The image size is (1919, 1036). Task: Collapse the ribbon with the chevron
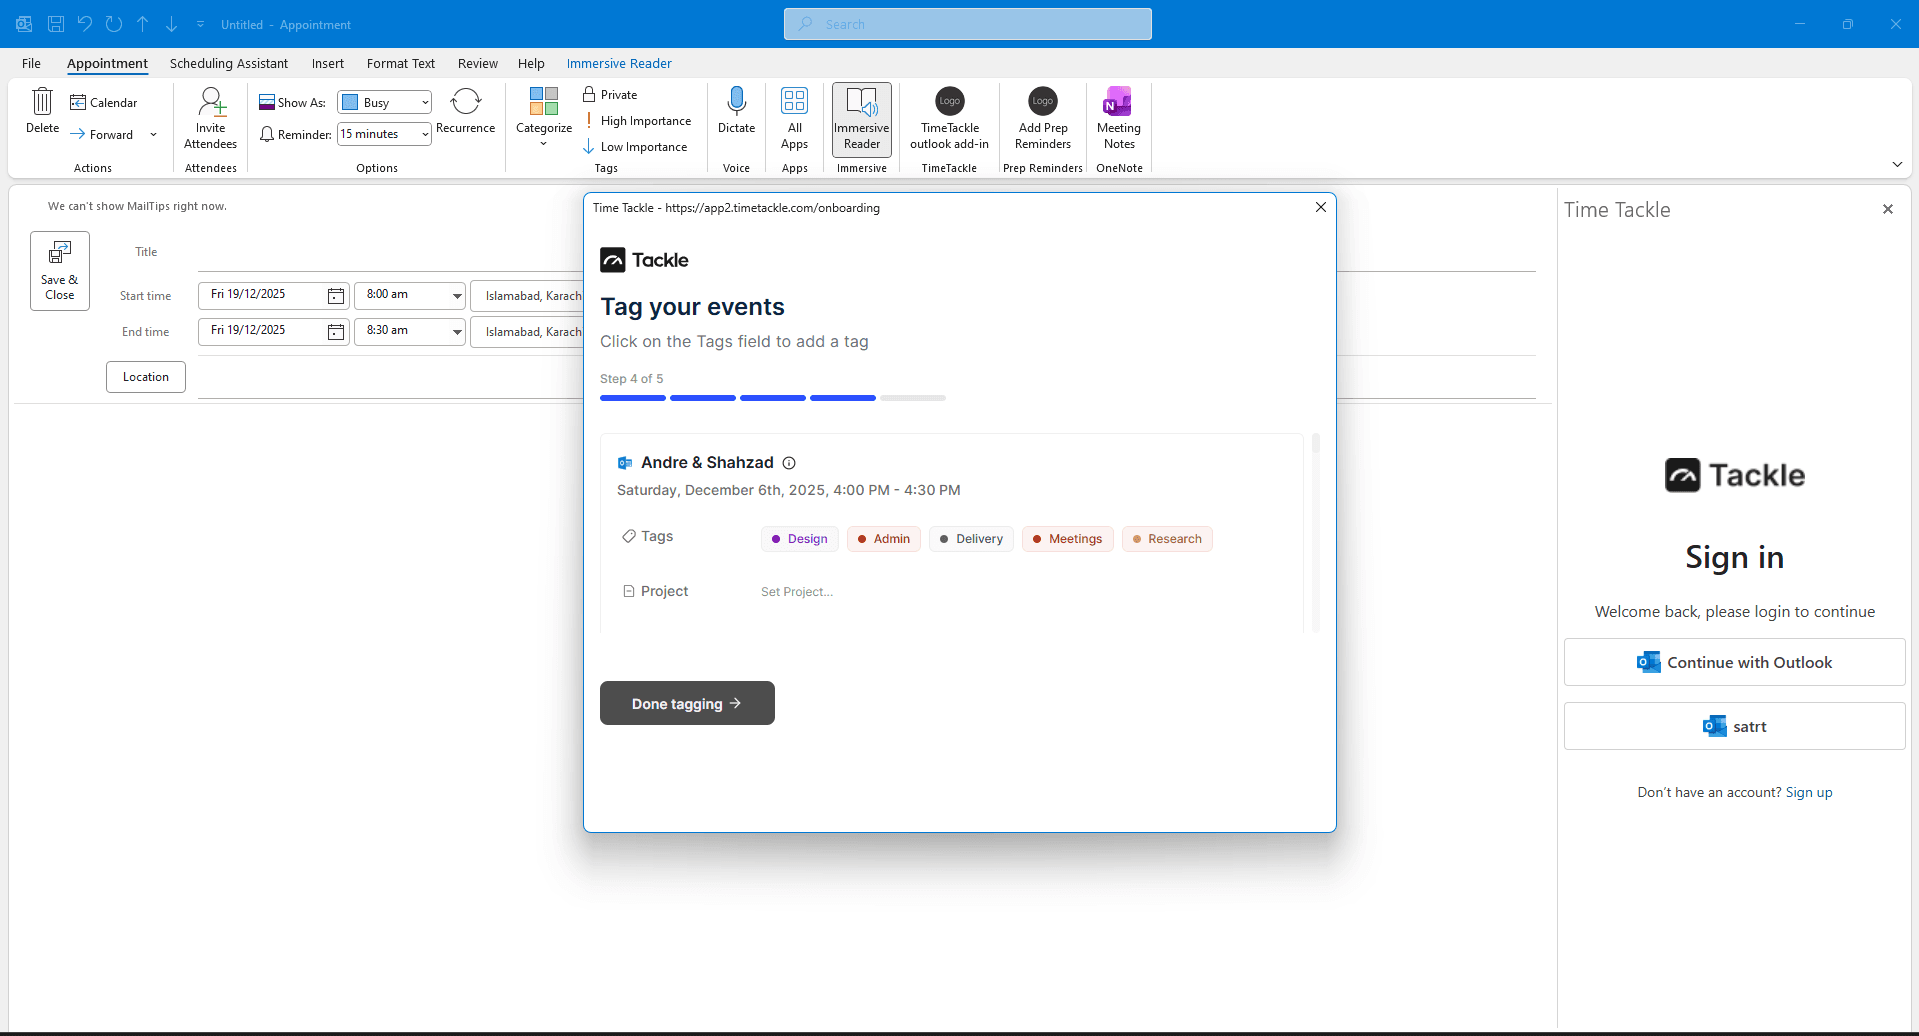[1897, 164]
